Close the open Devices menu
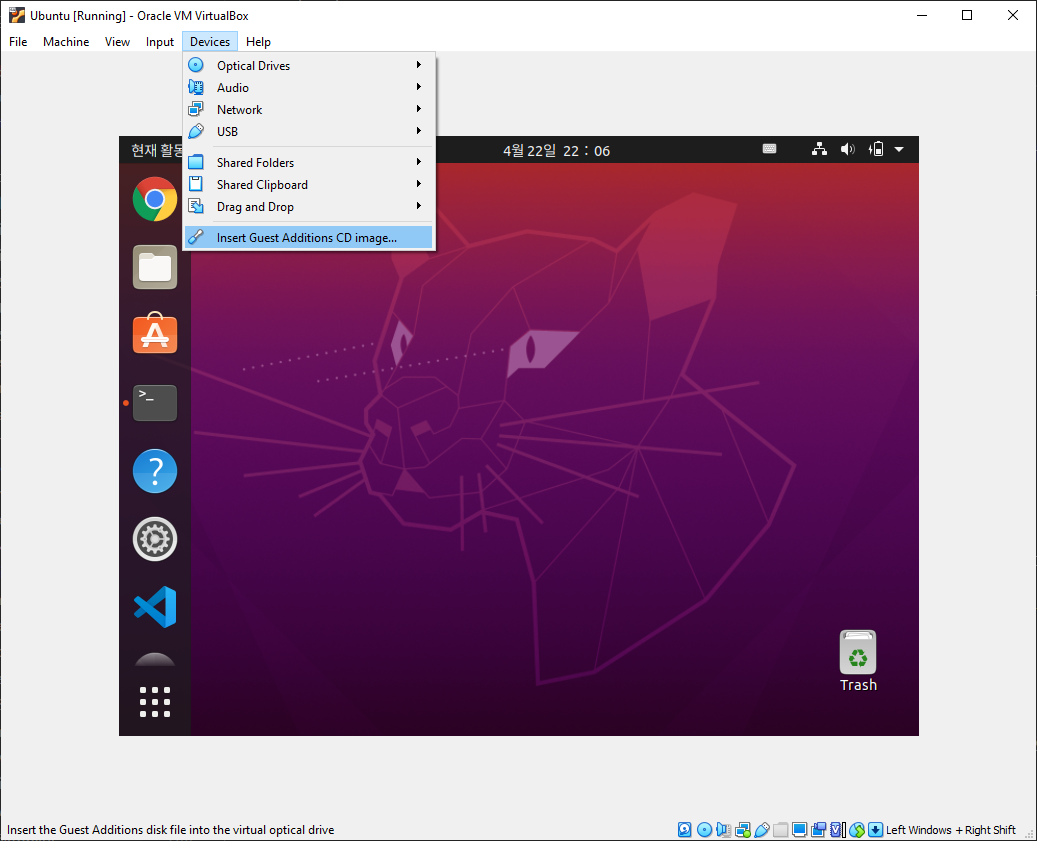 [210, 42]
